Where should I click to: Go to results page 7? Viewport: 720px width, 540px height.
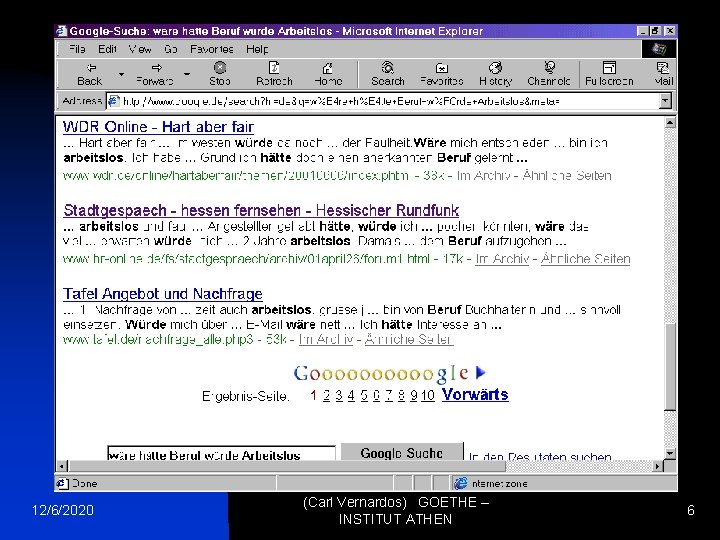coord(389,395)
